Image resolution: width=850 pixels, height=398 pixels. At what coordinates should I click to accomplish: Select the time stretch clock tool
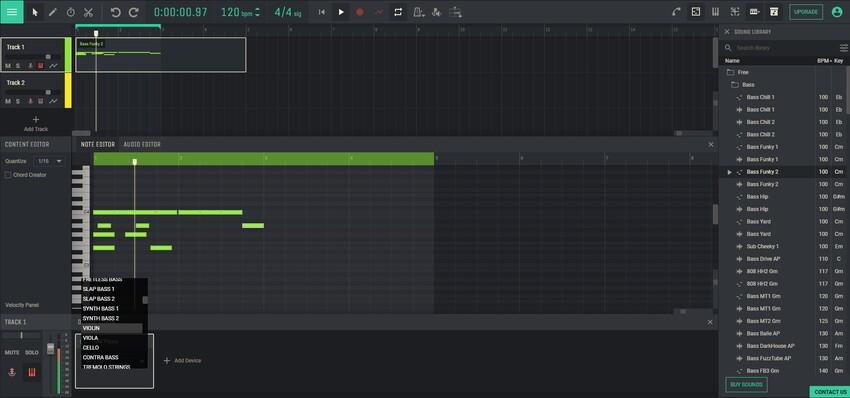[x=70, y=12]
